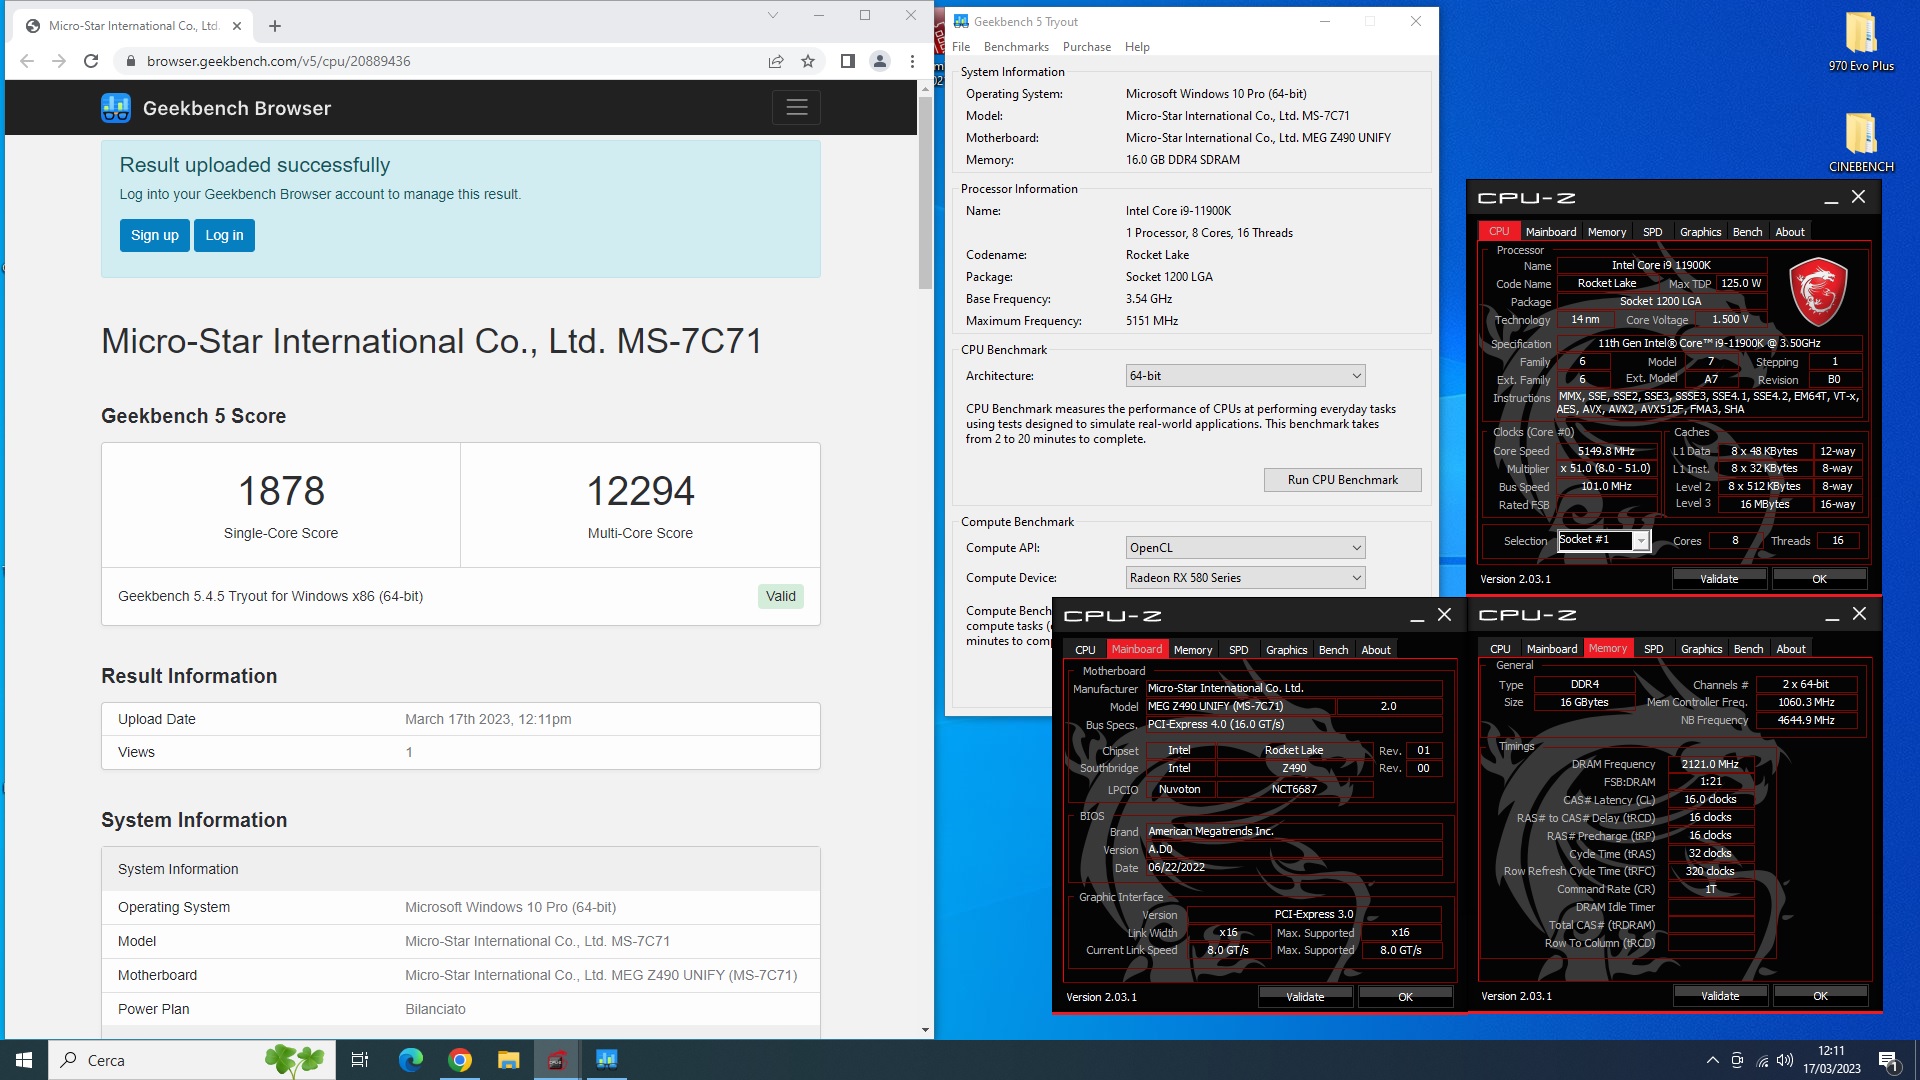This screenshot has height=1080, width=1920.
Task: Click the browser page vertical scrollbar
Action: pos(925,193)
